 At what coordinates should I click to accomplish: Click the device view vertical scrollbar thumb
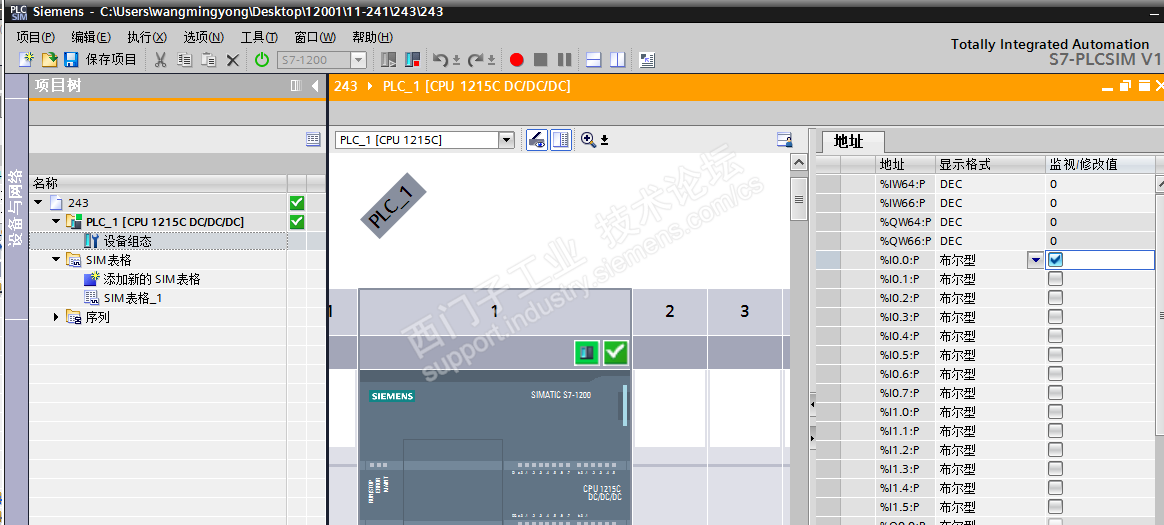(x=799, y=199)
